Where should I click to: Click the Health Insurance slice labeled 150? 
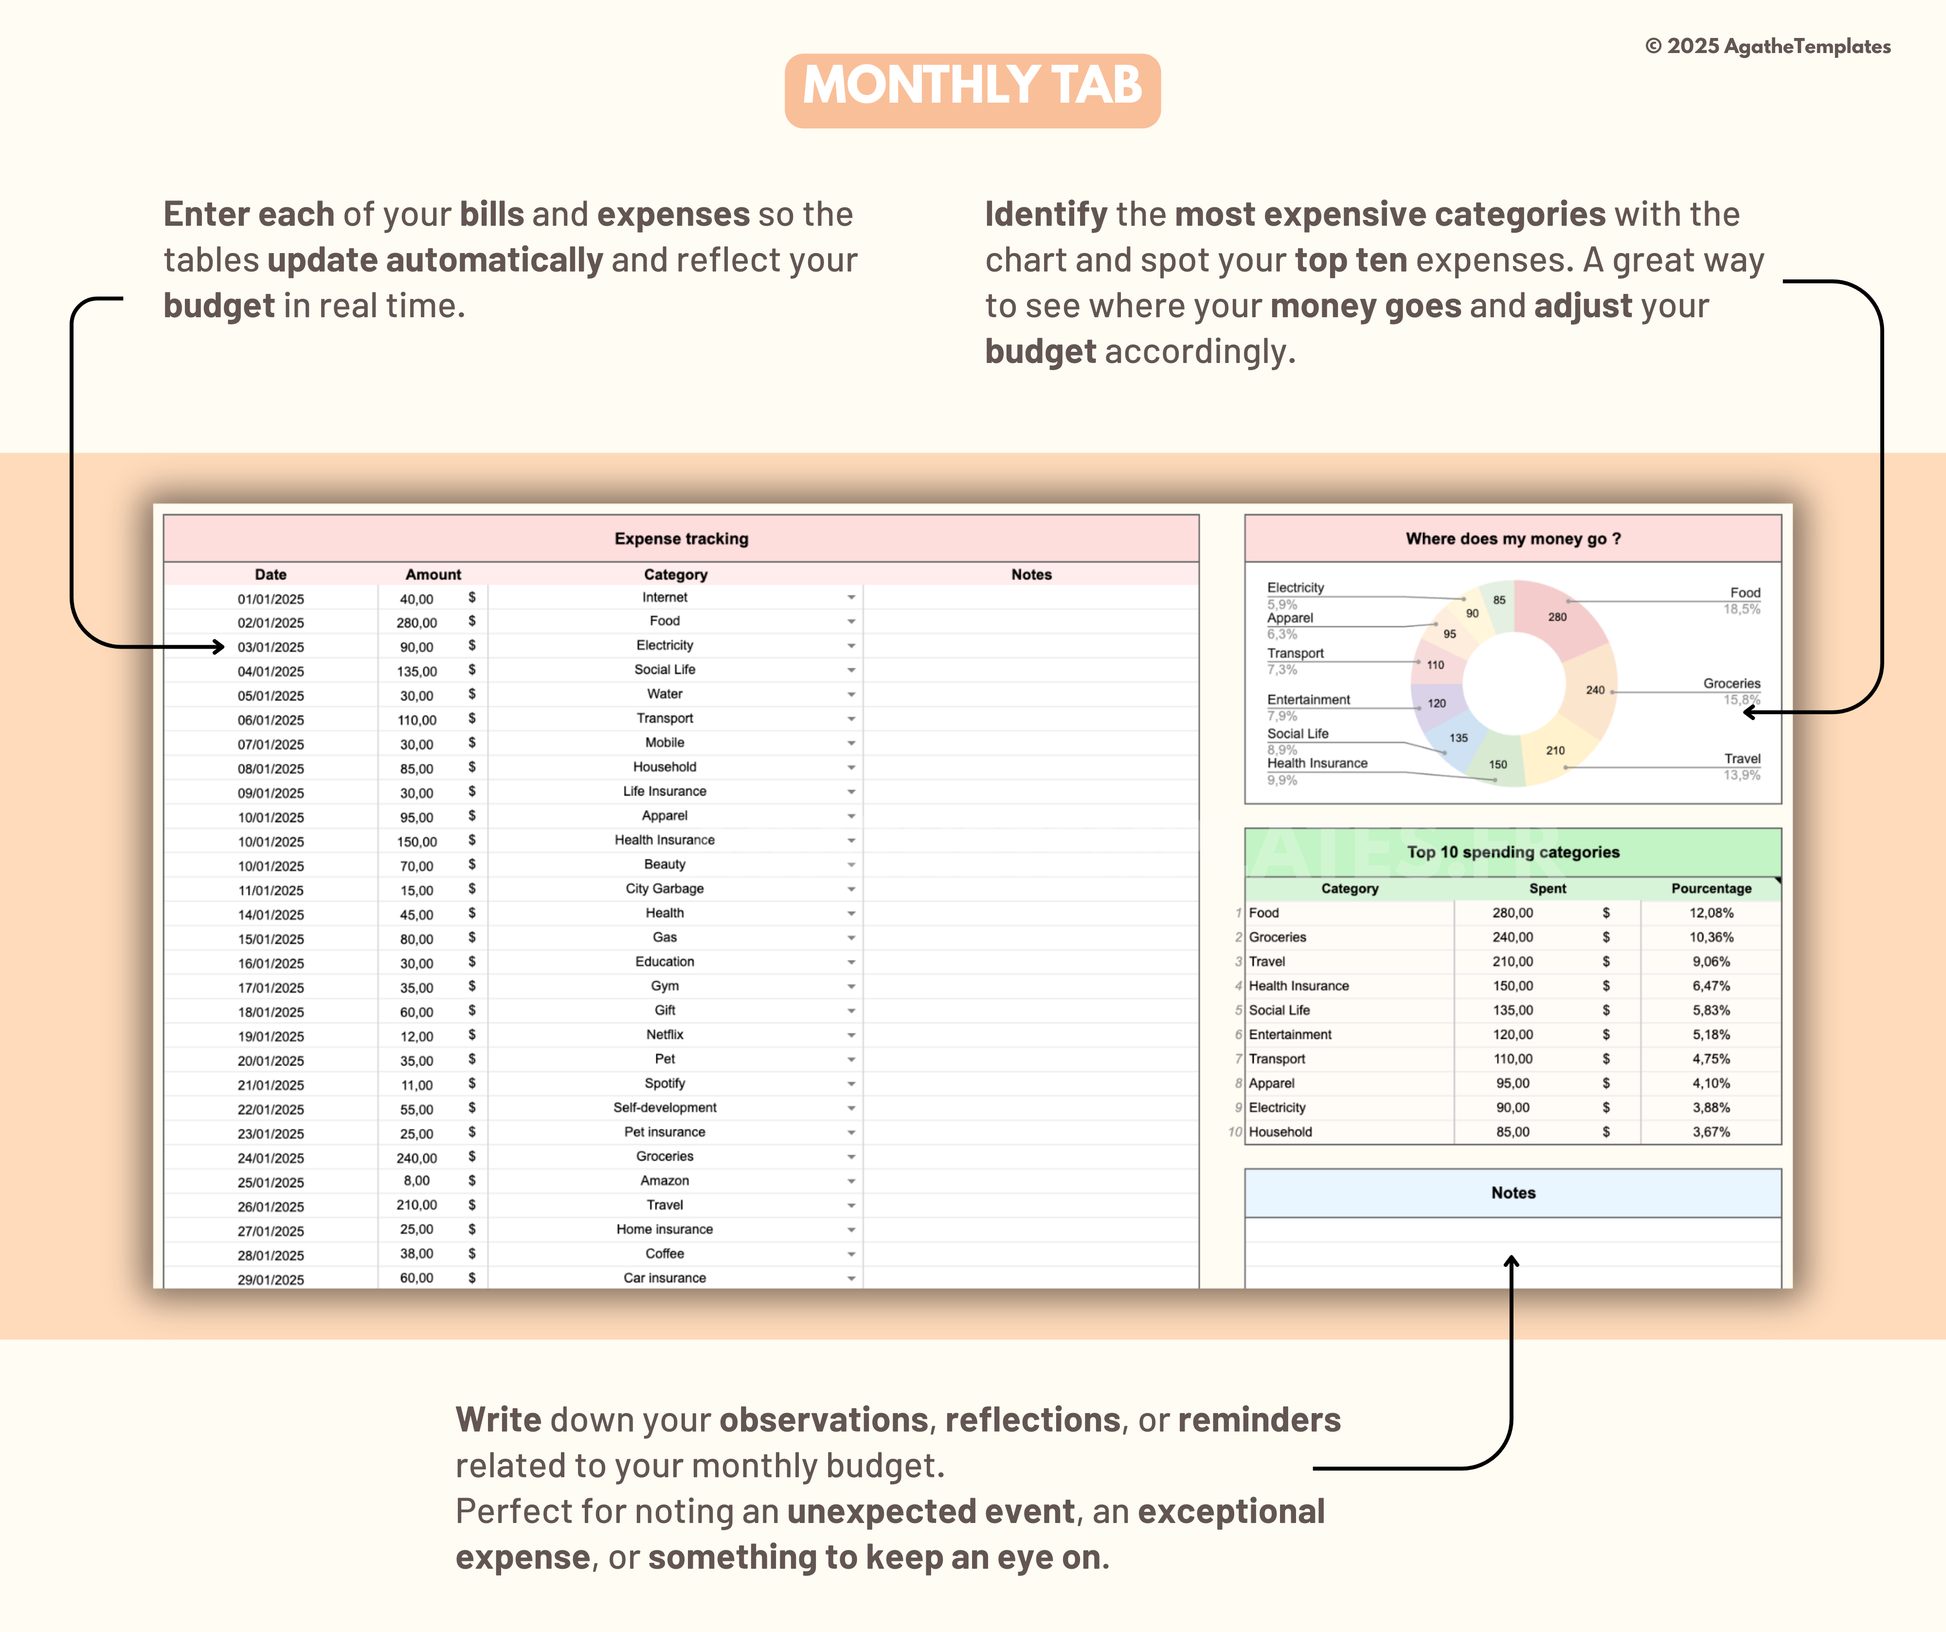coord(1497,765)
